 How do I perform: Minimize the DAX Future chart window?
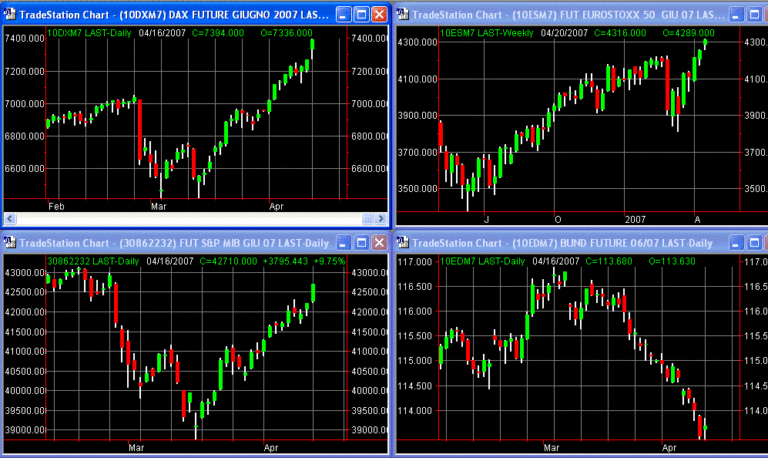coord(342,15)
